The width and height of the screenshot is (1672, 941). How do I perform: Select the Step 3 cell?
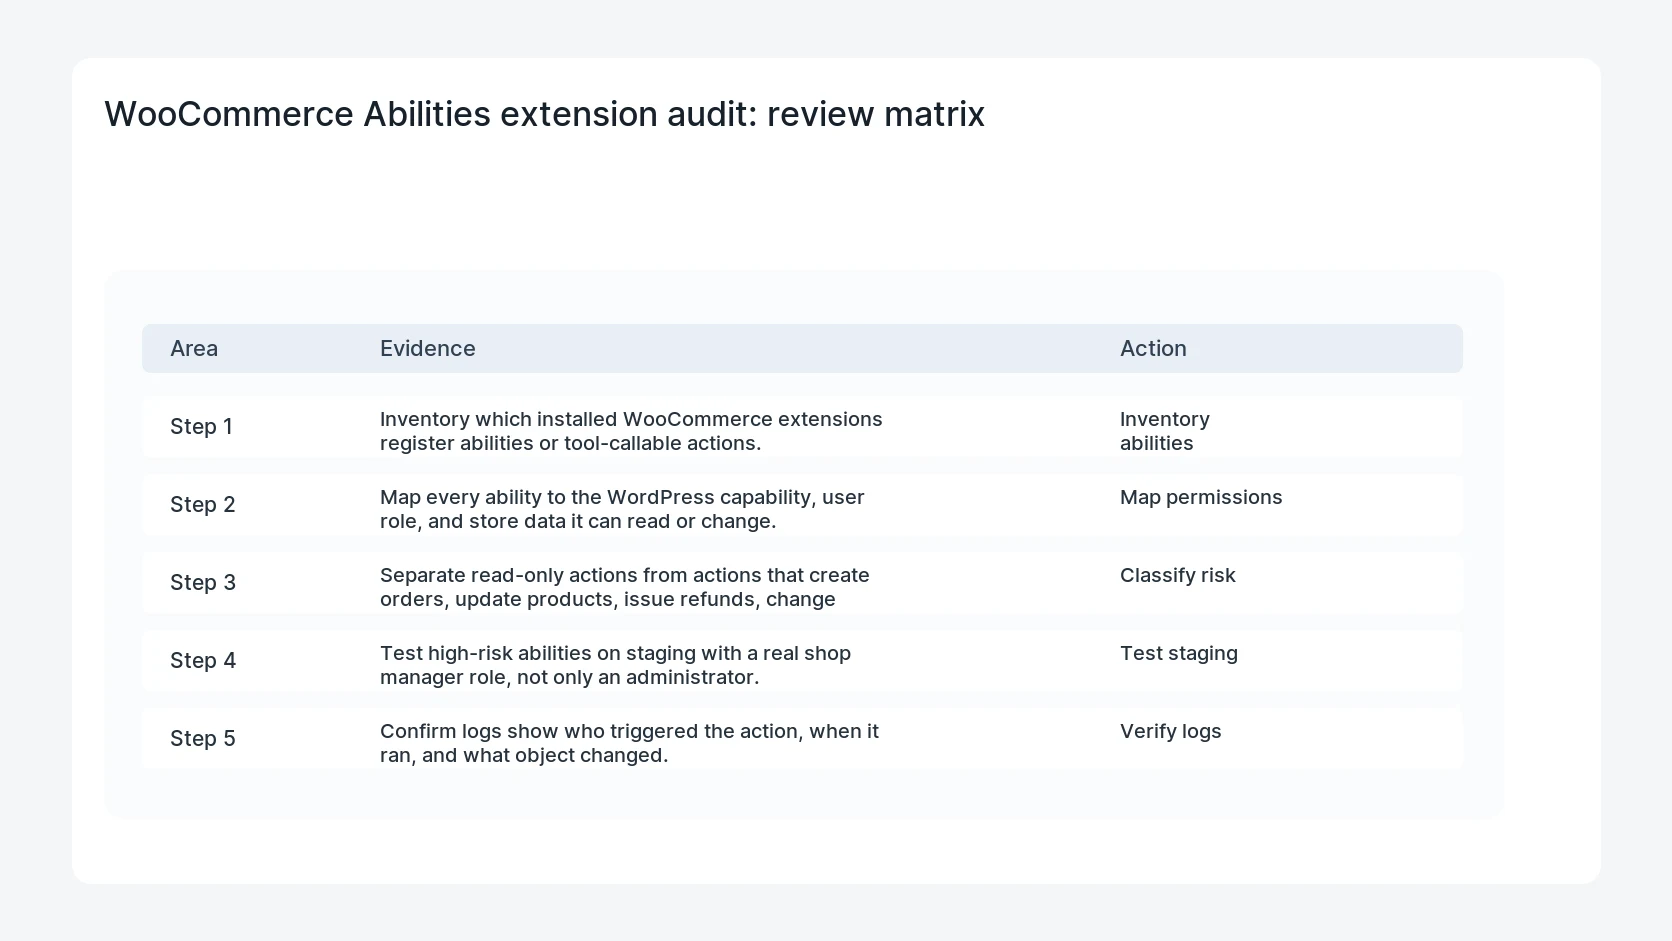pos(203,582)
